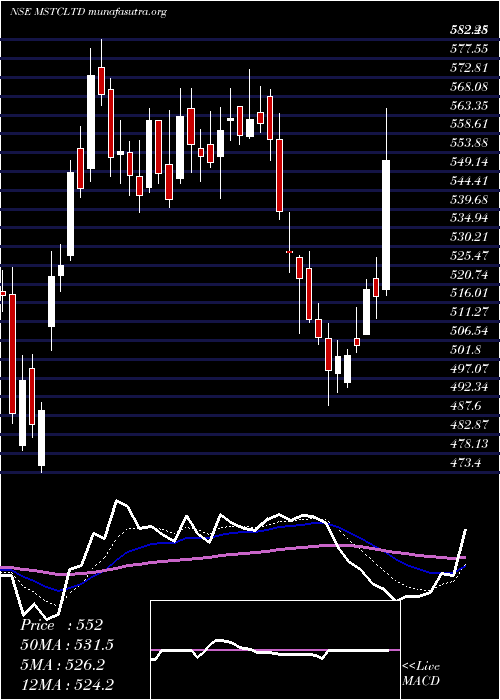Select the 473.4 price axis label
Viewport: 500px width, 700px height.
(x=465, y=462)
